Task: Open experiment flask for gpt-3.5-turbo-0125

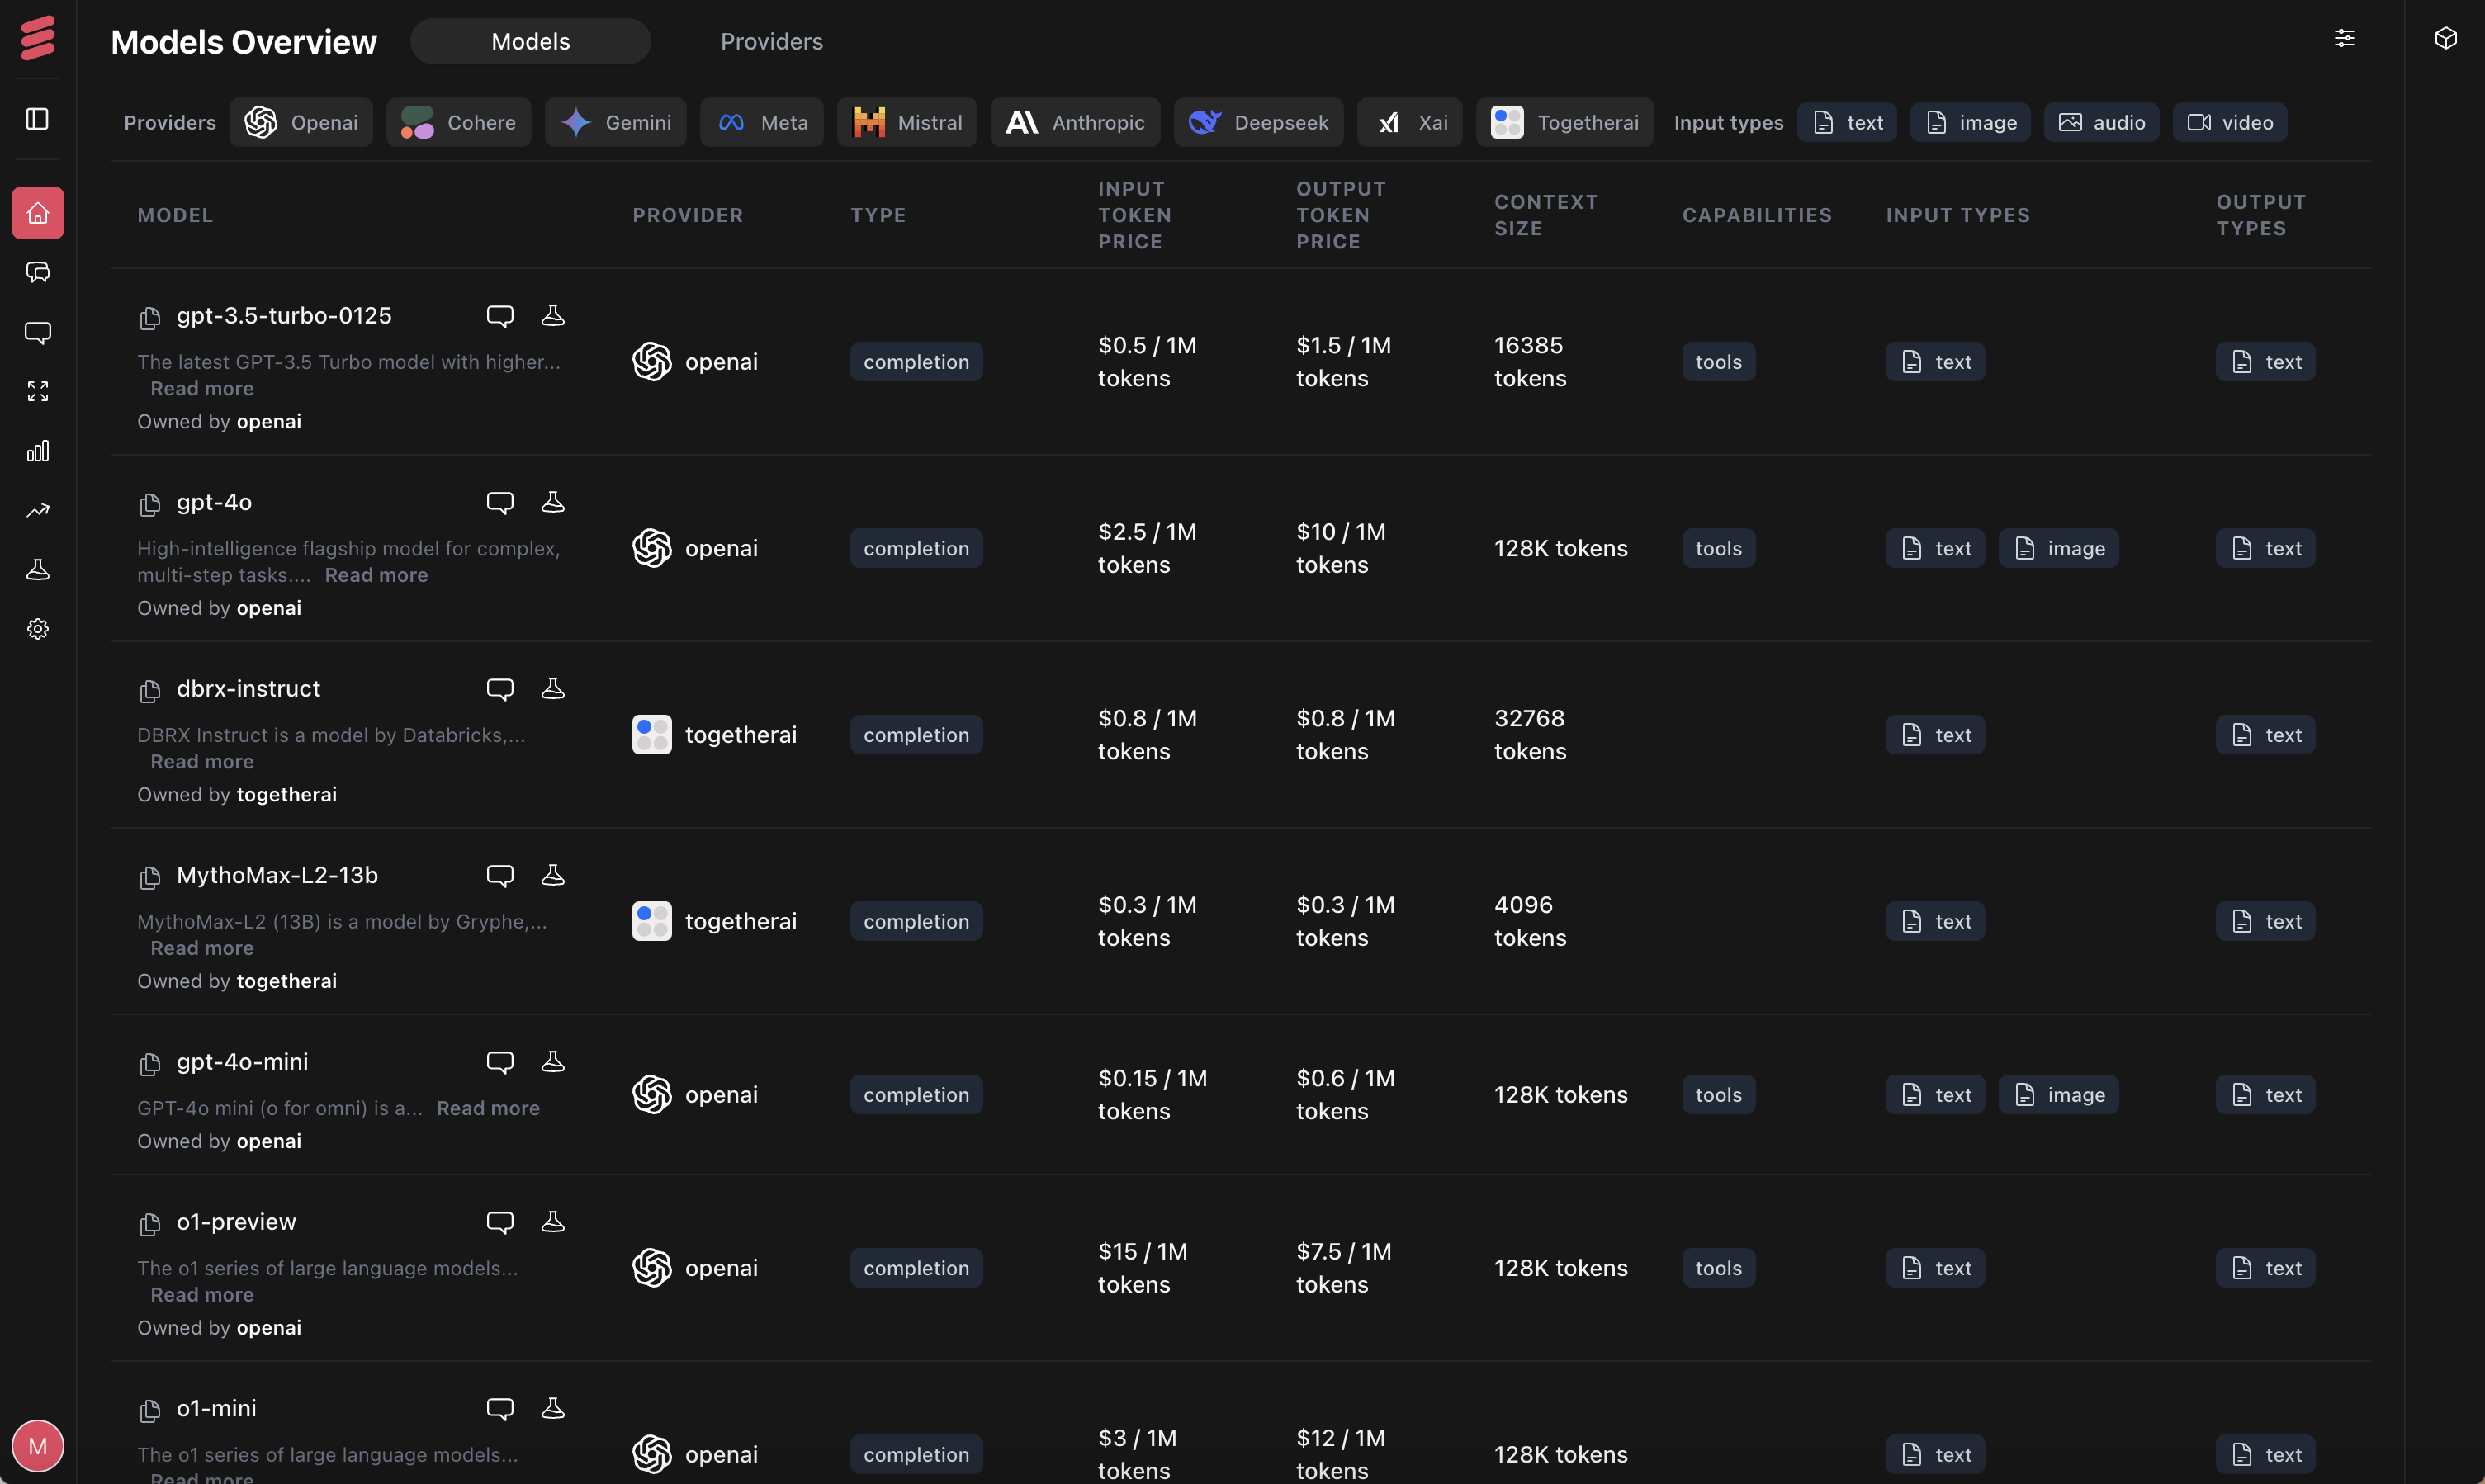Action: (x=553, y=316)
